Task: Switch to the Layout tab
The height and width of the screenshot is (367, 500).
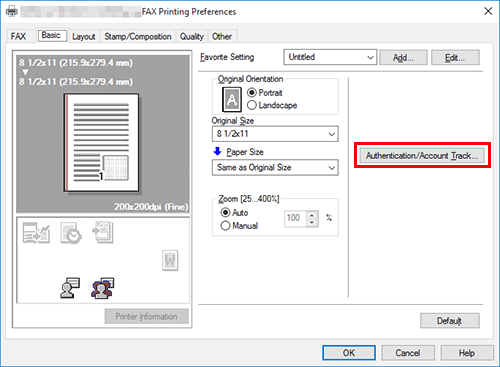Action: [84, 36]
